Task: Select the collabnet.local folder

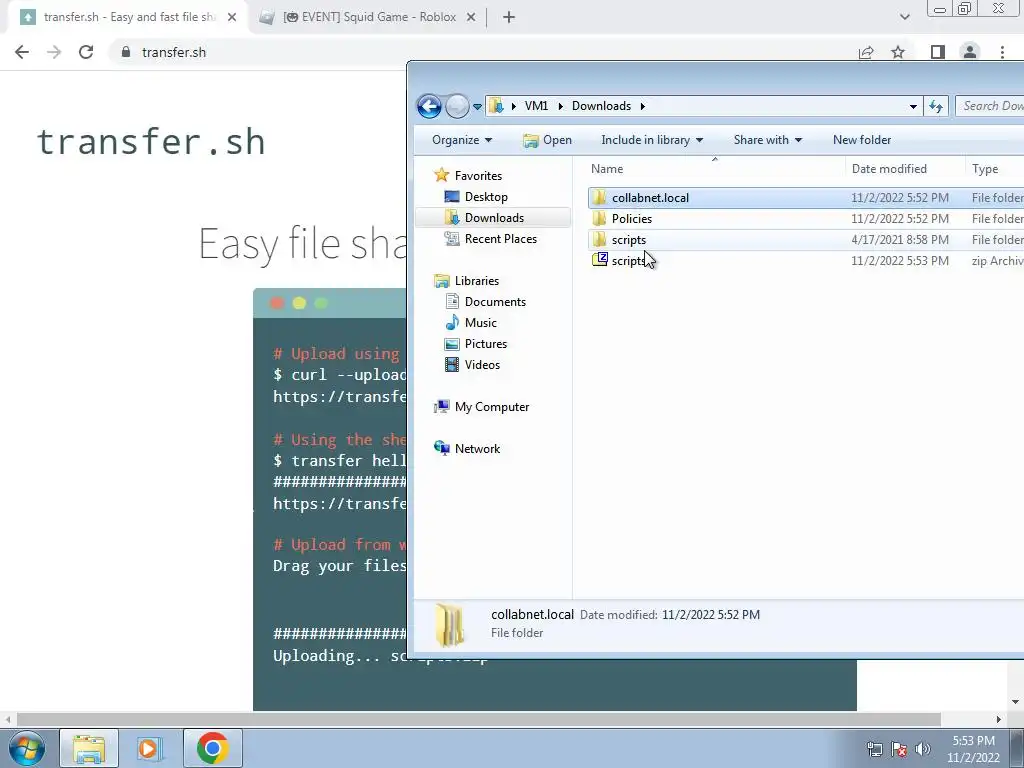Action: pos(806,198)
